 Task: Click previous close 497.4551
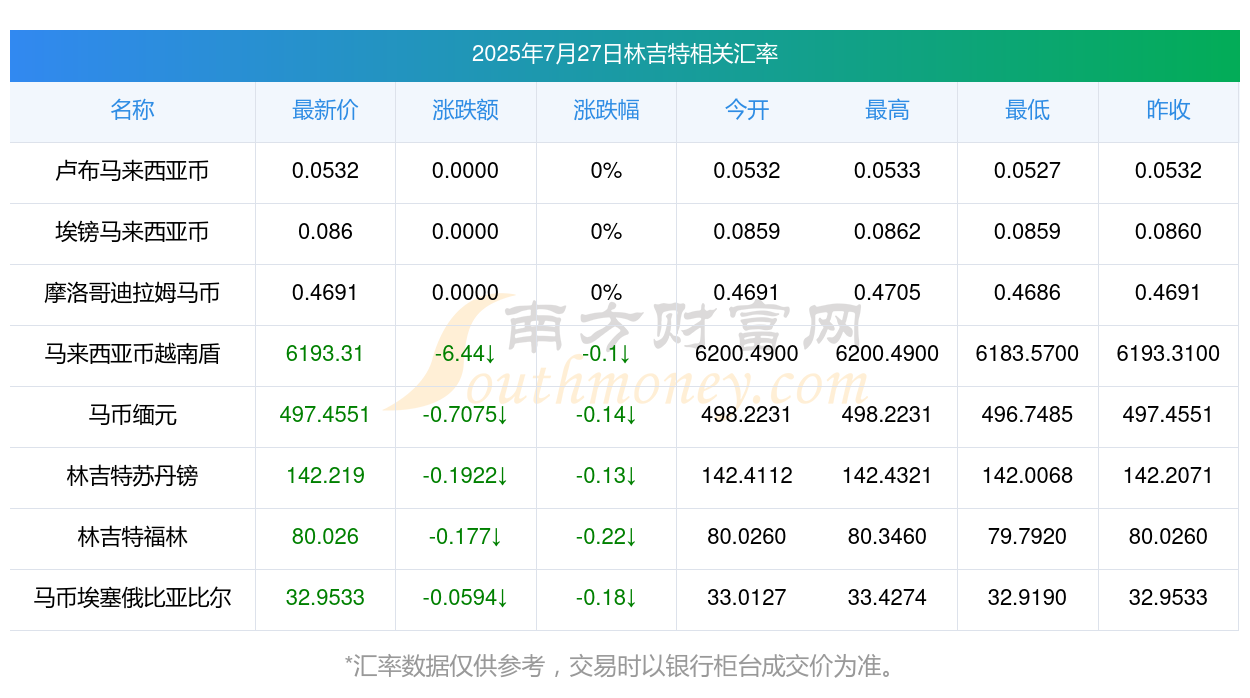1168,415
